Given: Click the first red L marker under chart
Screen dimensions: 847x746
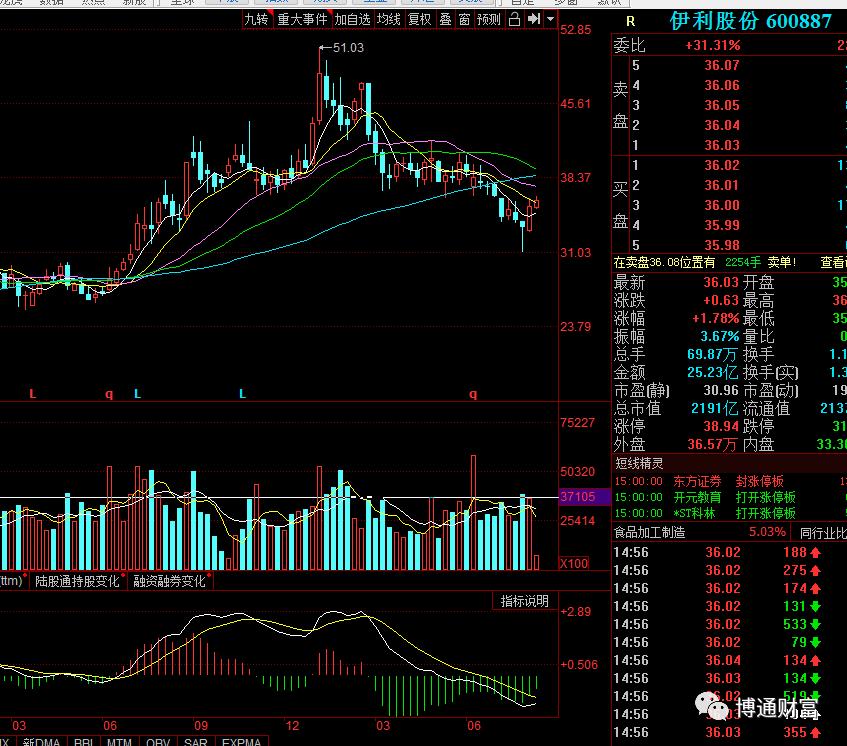Looking at the screenshot, I should 33,395.
